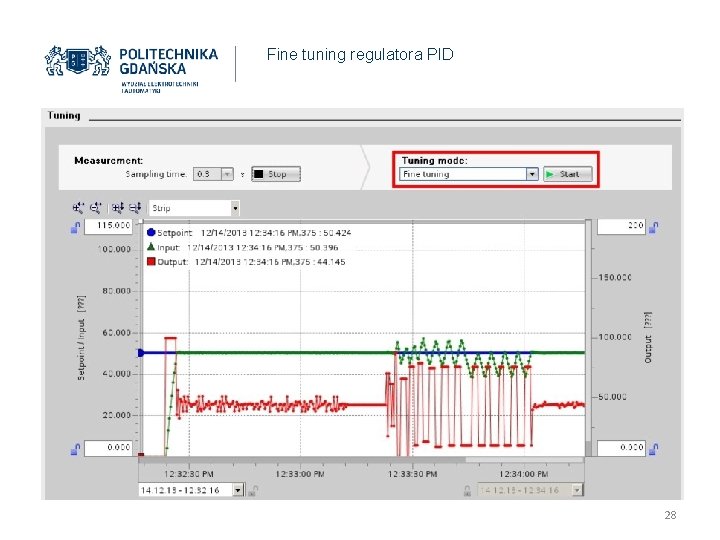The height and width of the screenshot is (540, 720).
Task: Click the 200 output upper limit field
Action: tap(622, 226)
